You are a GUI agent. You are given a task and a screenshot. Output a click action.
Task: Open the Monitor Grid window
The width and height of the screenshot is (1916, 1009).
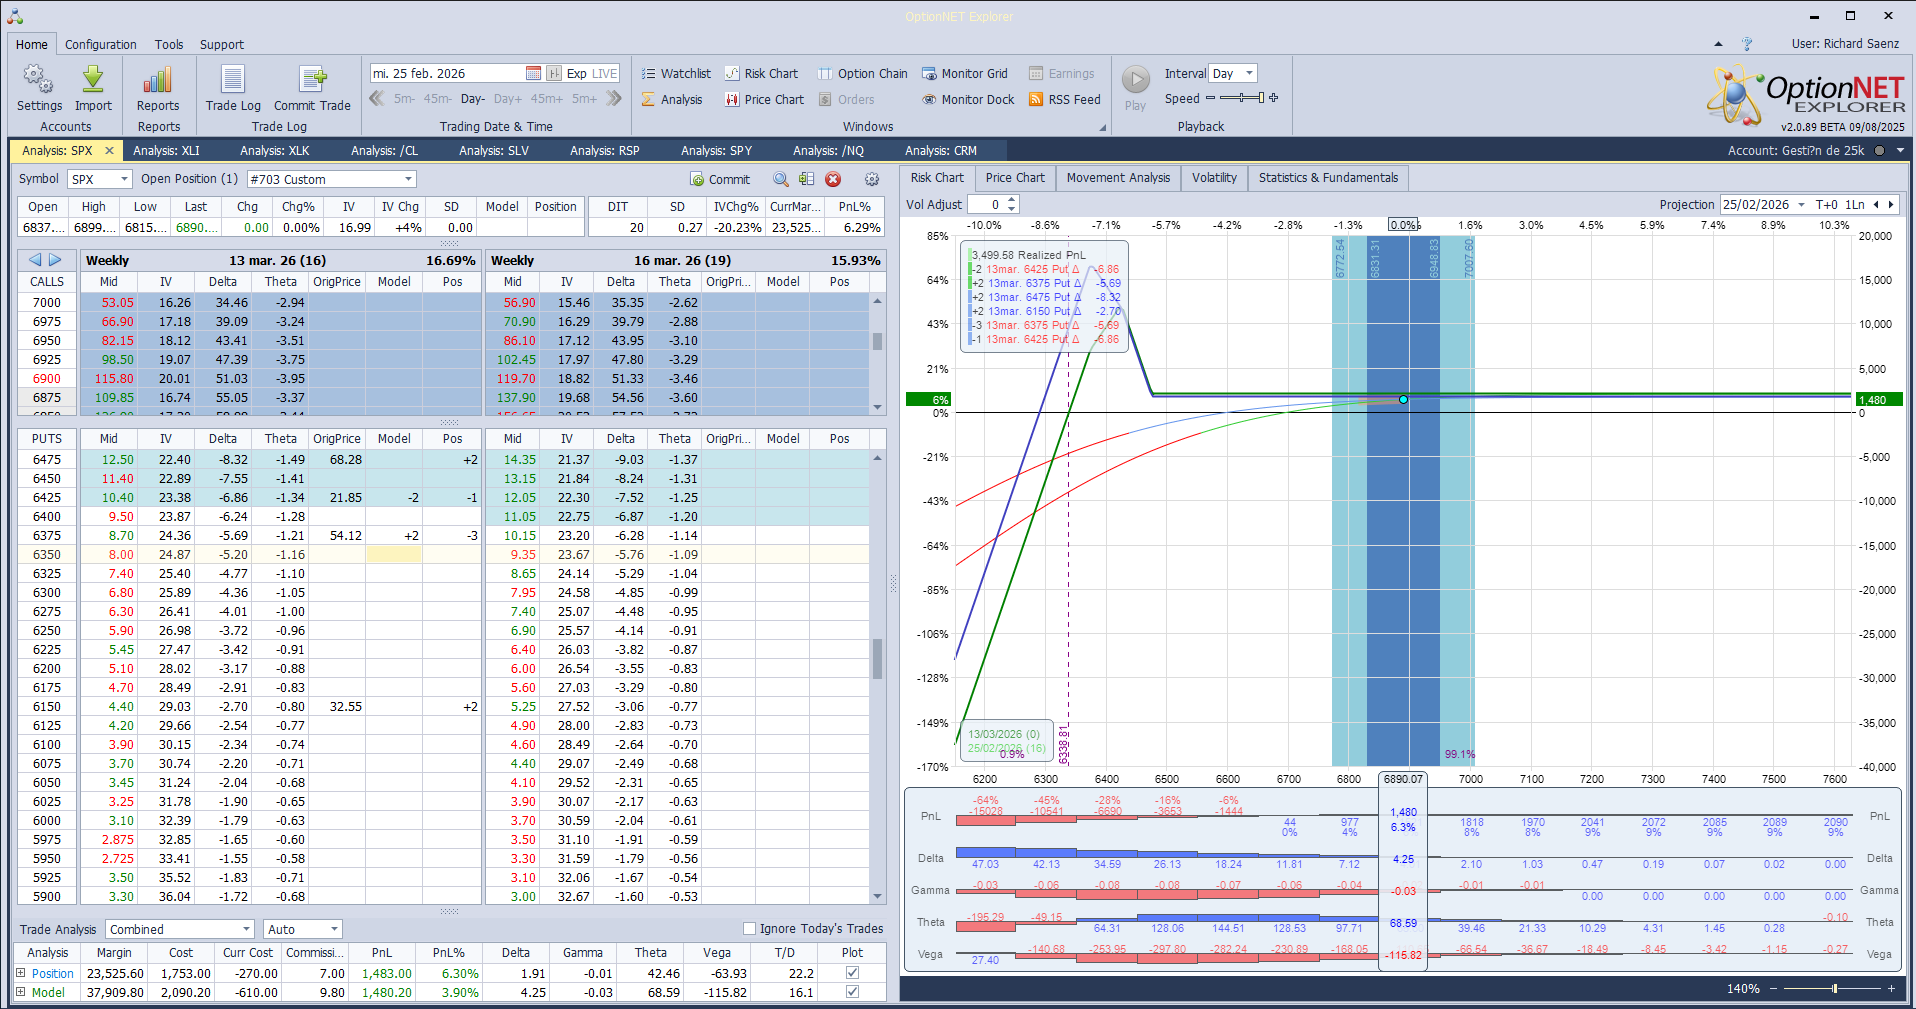pos(964,73)
